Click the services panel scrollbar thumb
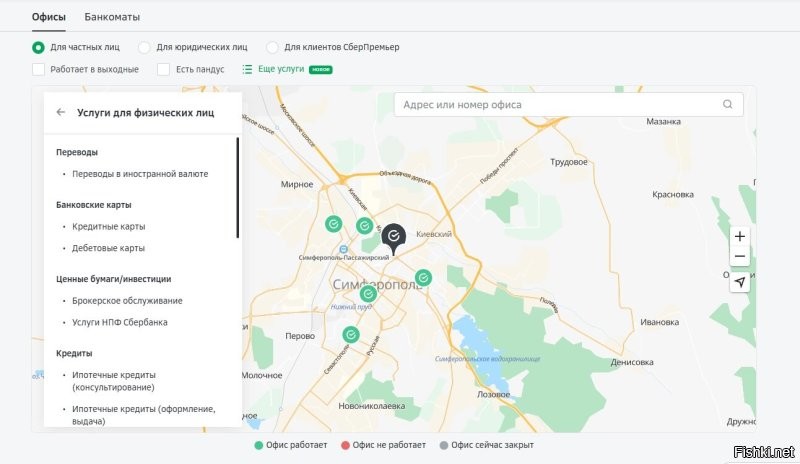The width and height of the screenshot is (800, 464). point(238,187)
